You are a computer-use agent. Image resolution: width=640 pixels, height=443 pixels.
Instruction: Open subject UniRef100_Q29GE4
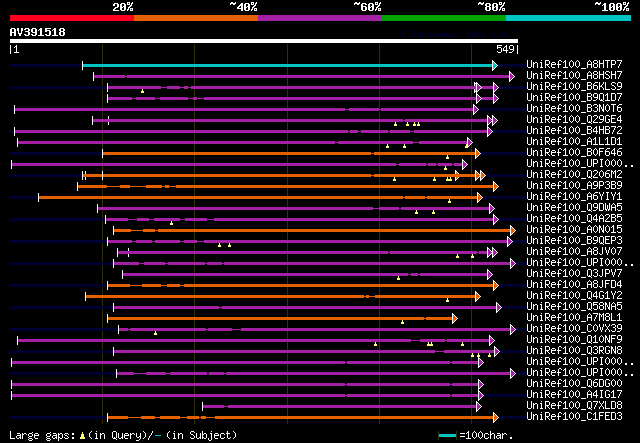574,120
